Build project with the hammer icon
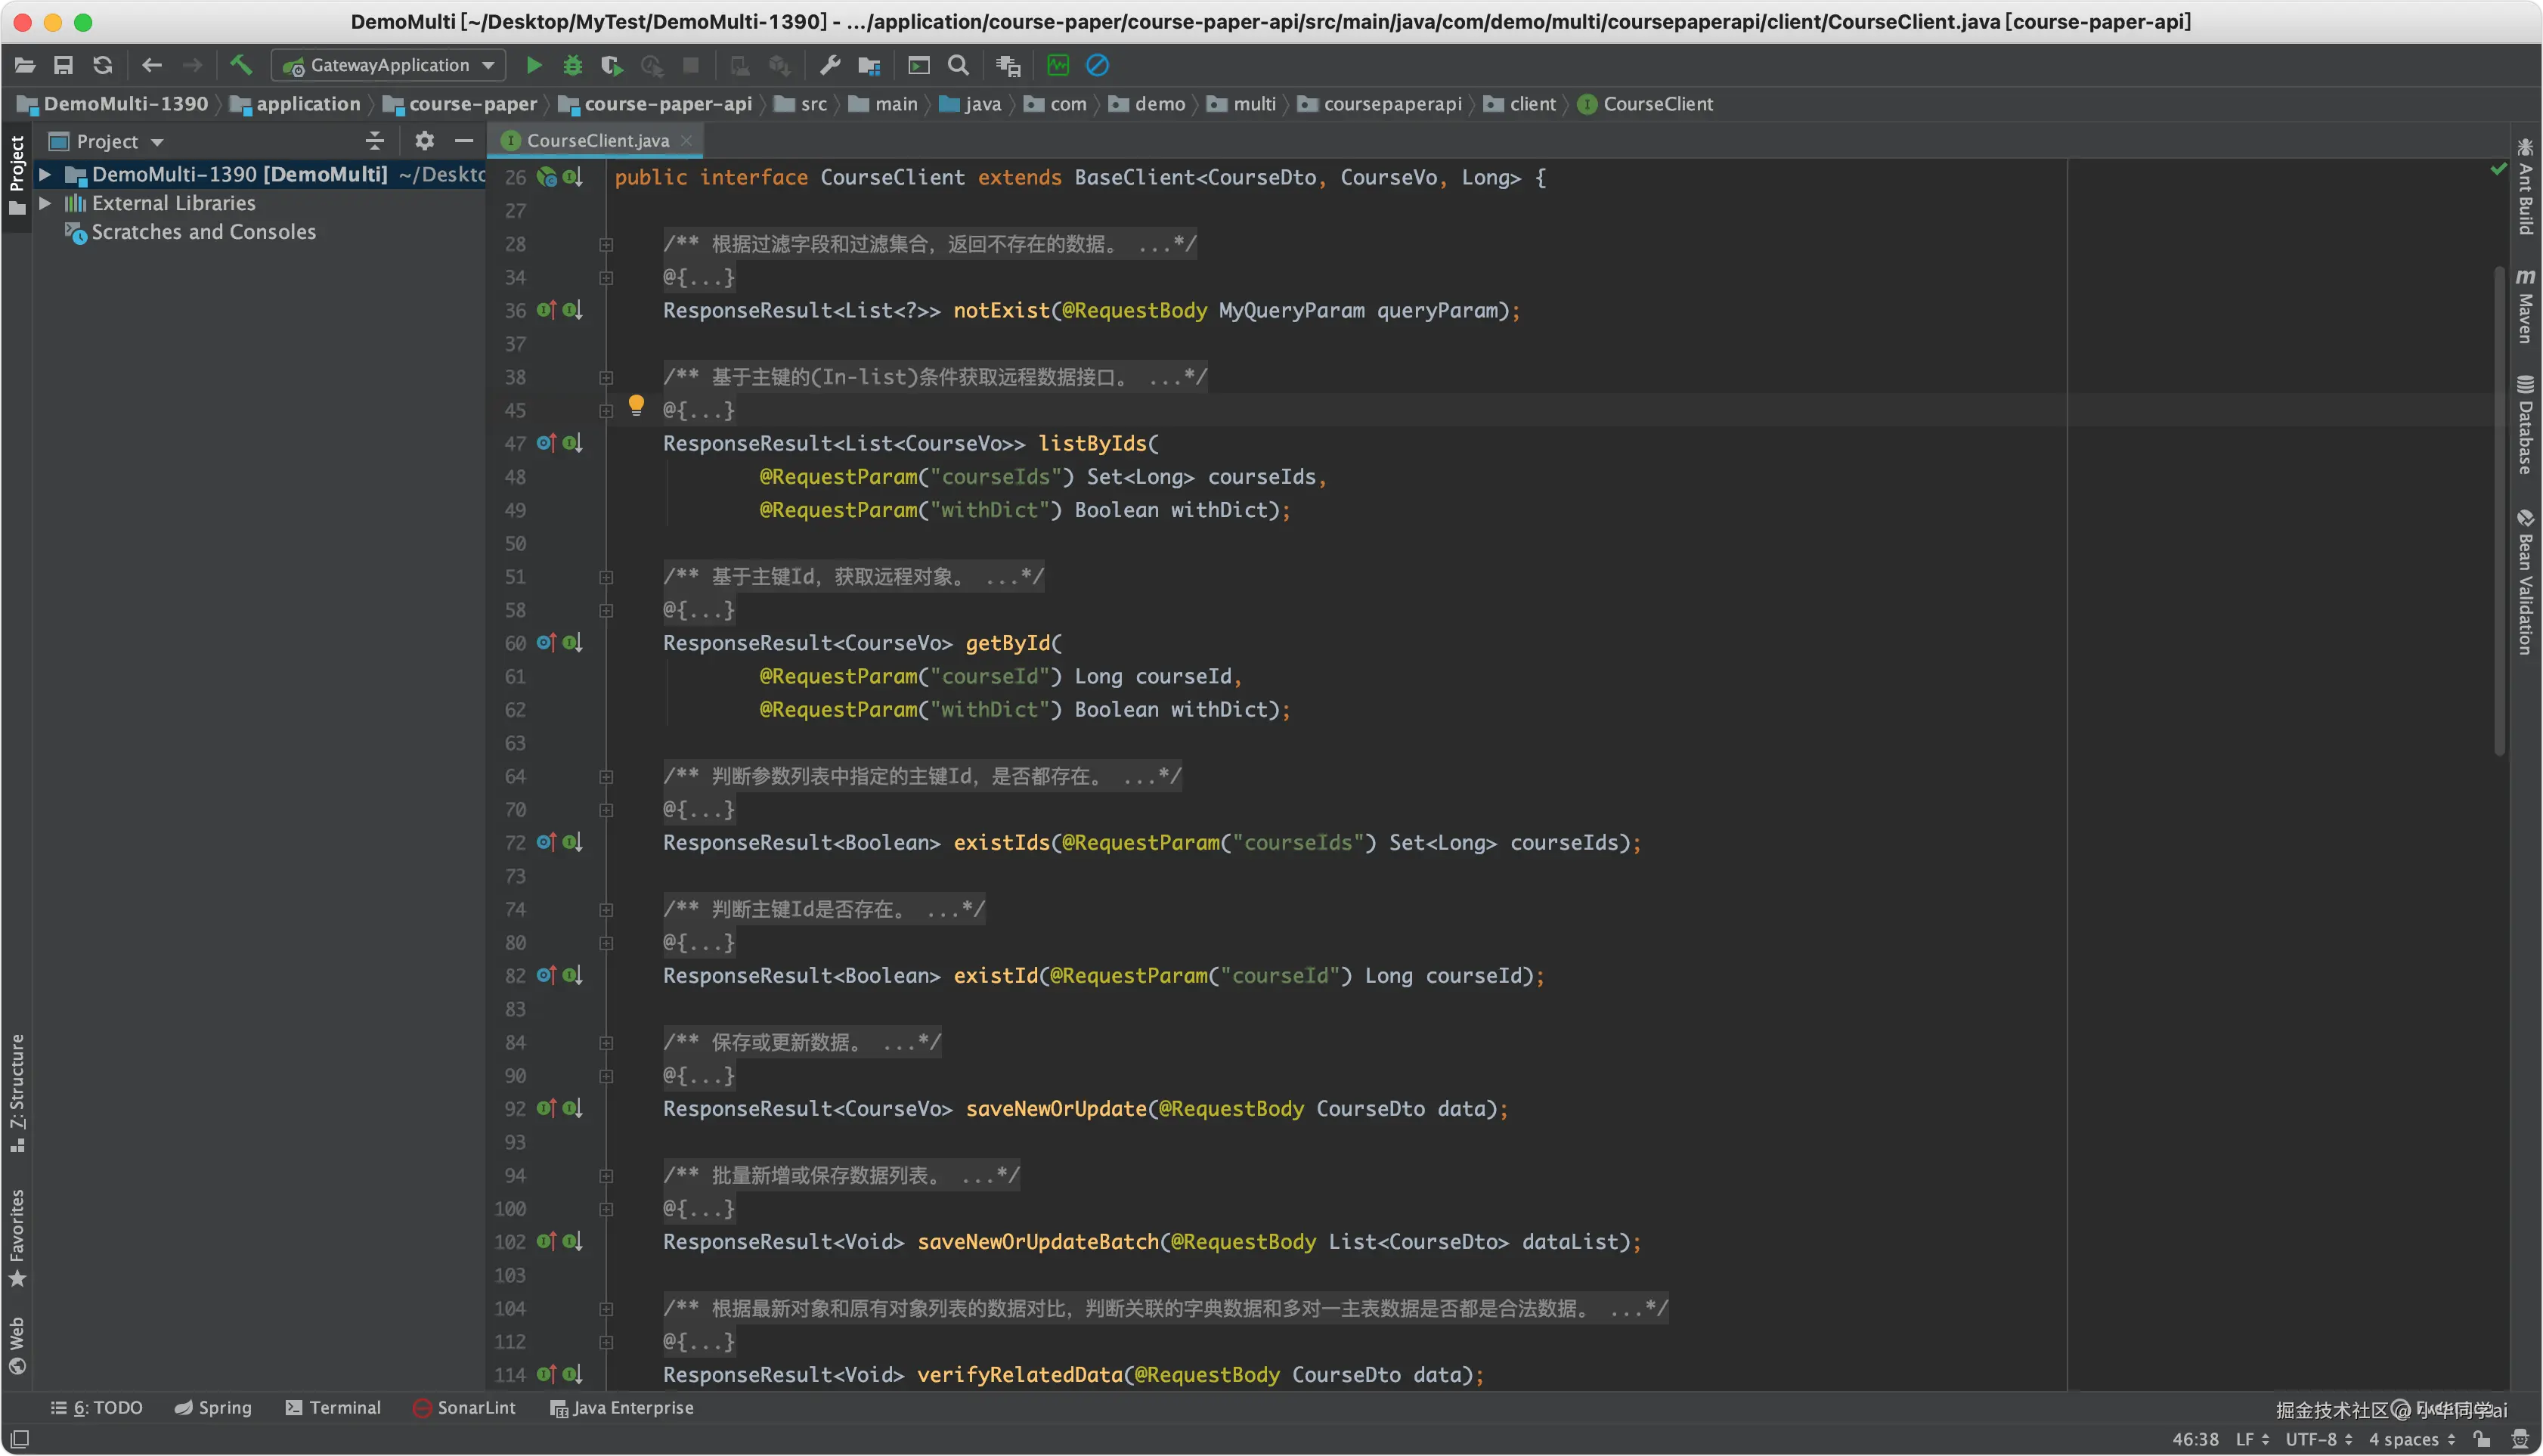The width and height of the screenshot is (2543, 1456). (241, 65)
